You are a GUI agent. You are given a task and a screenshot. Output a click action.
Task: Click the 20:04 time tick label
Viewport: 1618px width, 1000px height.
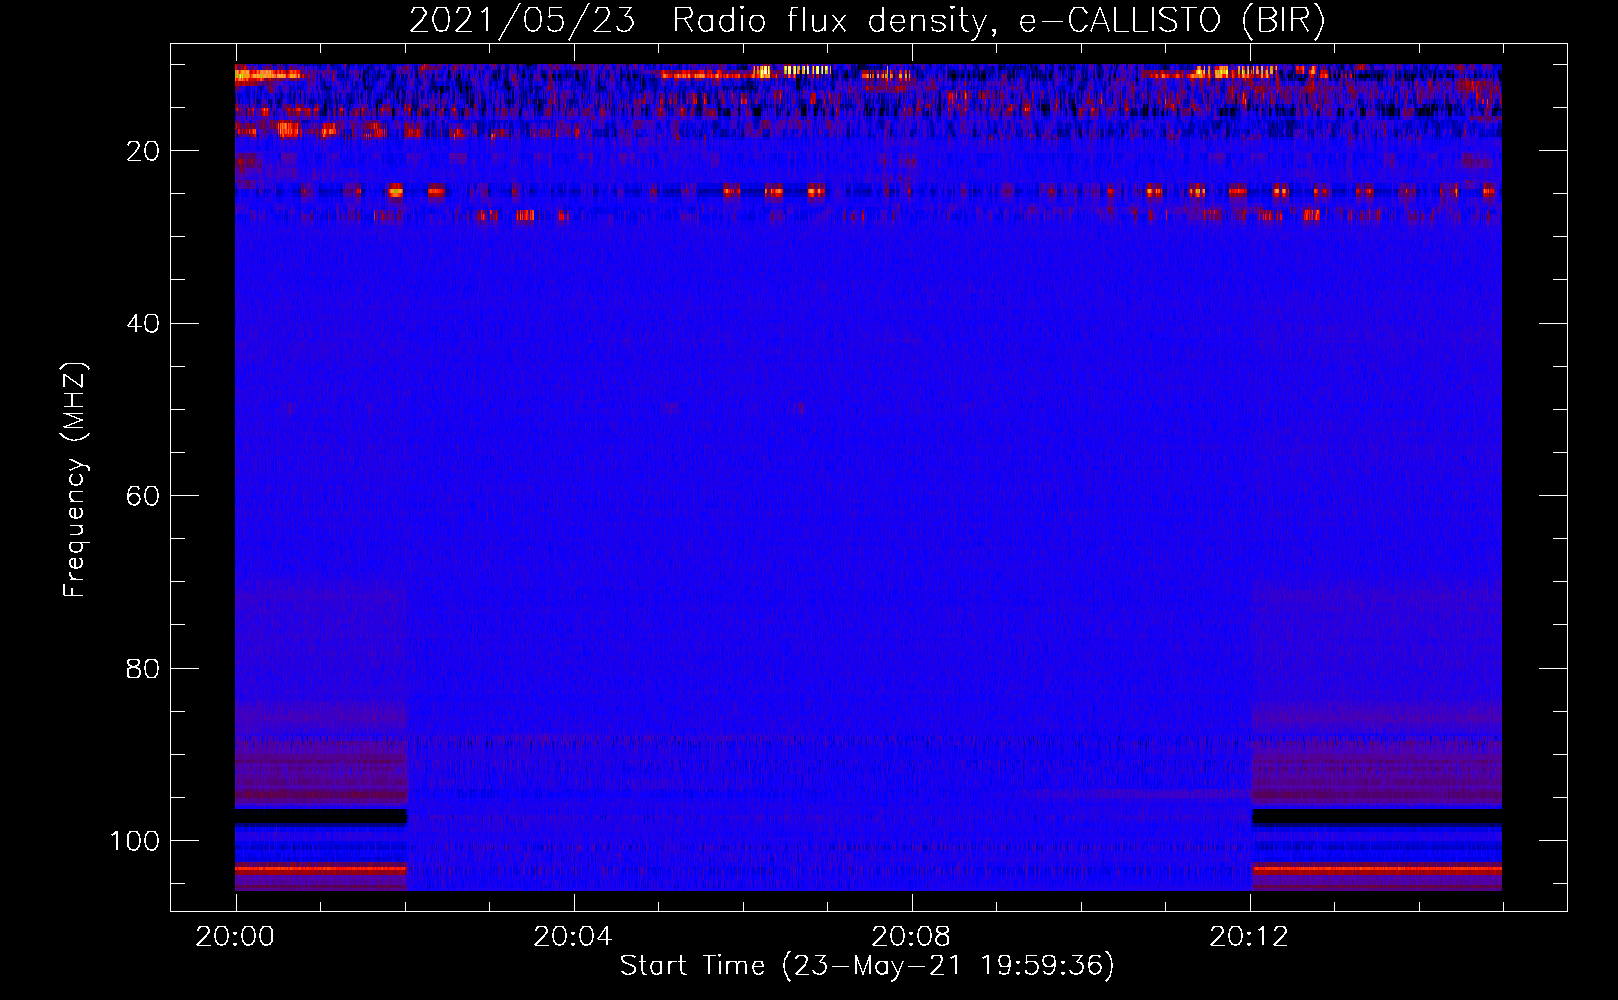pyautogui.click(x=573, y=937)
